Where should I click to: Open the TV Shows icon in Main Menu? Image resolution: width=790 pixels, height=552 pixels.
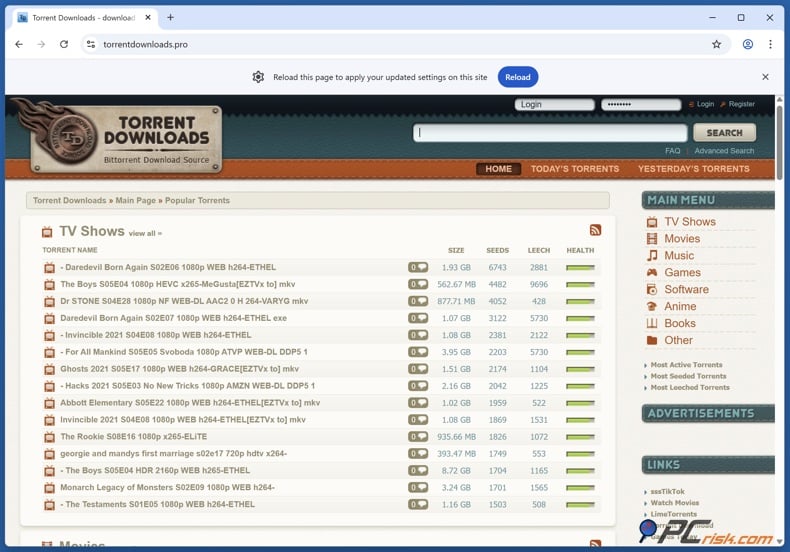(x=652, y=222)
